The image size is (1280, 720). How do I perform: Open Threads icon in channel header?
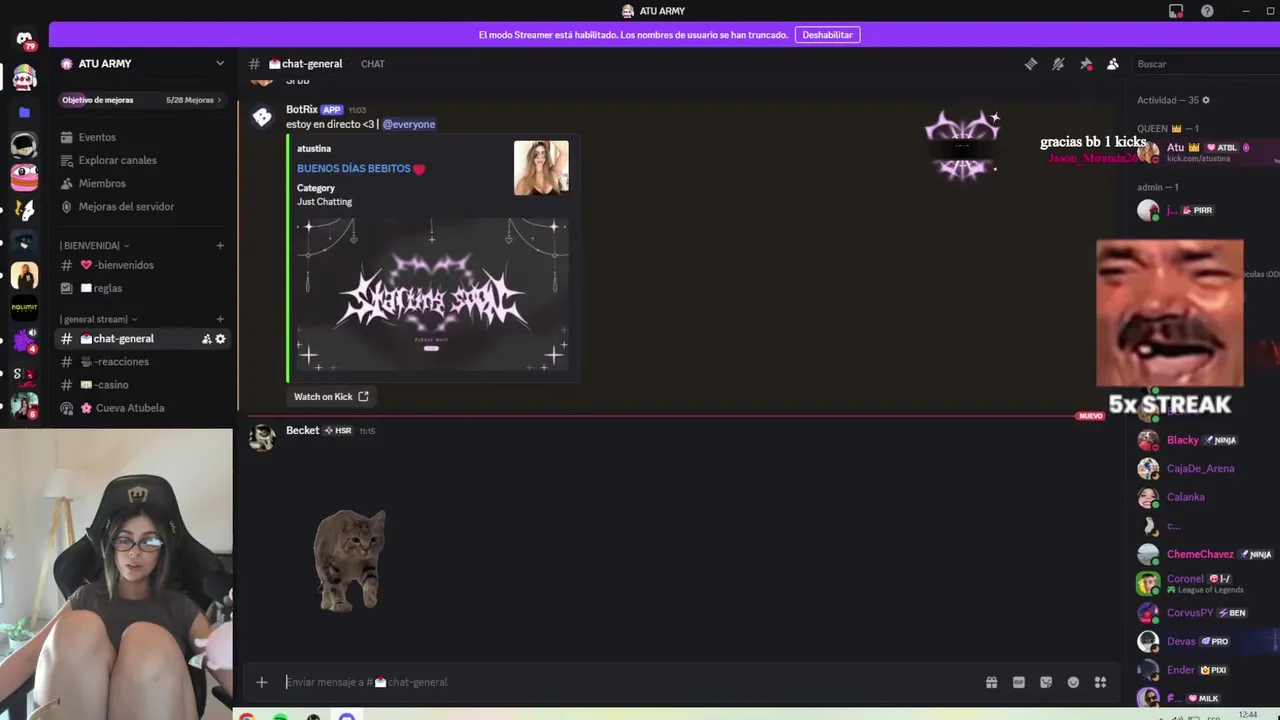[x=1031, y=64]
